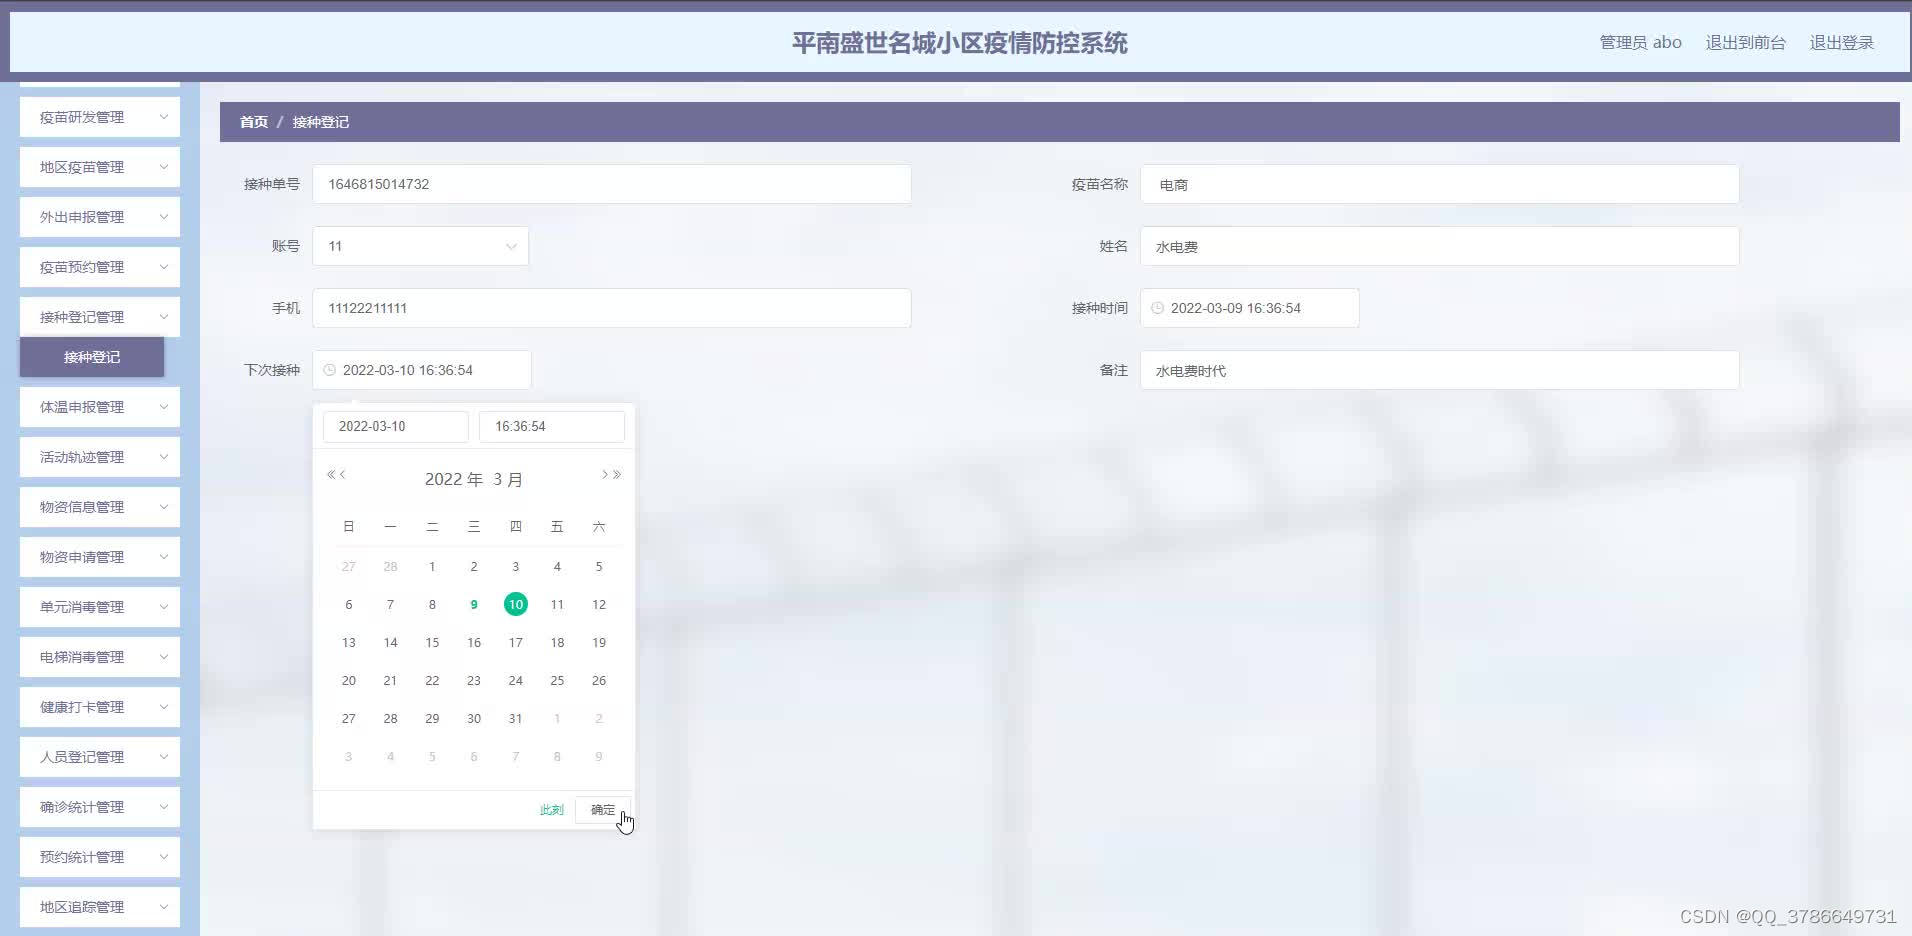Click 2022 年 year header label
This screenshot has height=936, width=1912.
coord(453,479)
